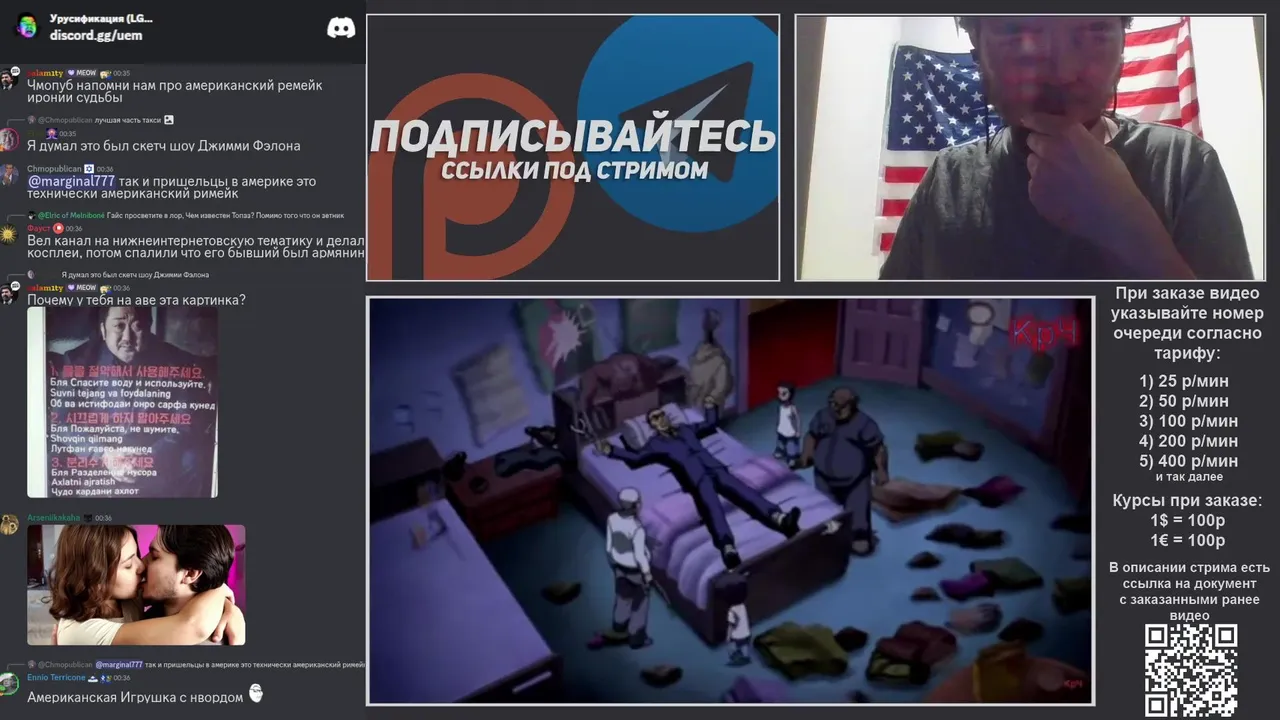Open the discord.gg/uem invite link

[96, 35]
